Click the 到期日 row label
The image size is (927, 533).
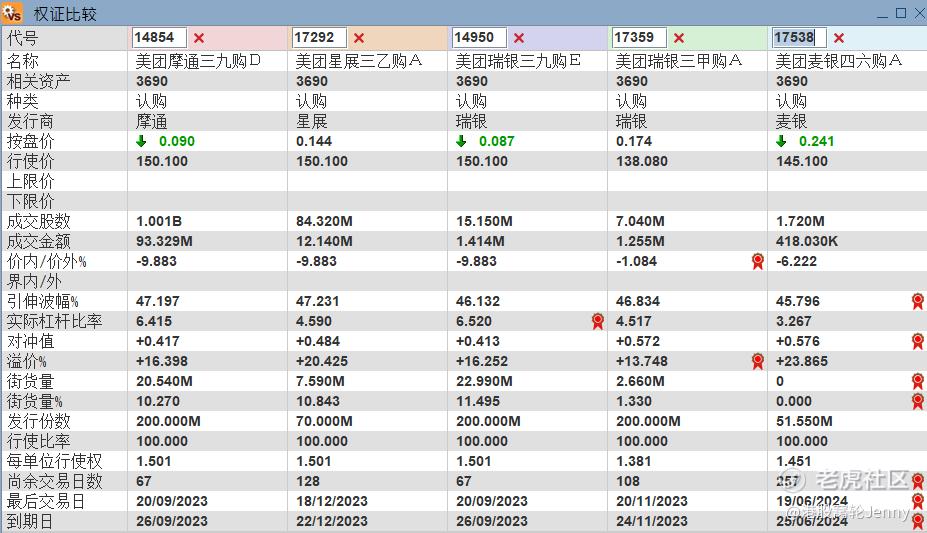tap(30, 522)
